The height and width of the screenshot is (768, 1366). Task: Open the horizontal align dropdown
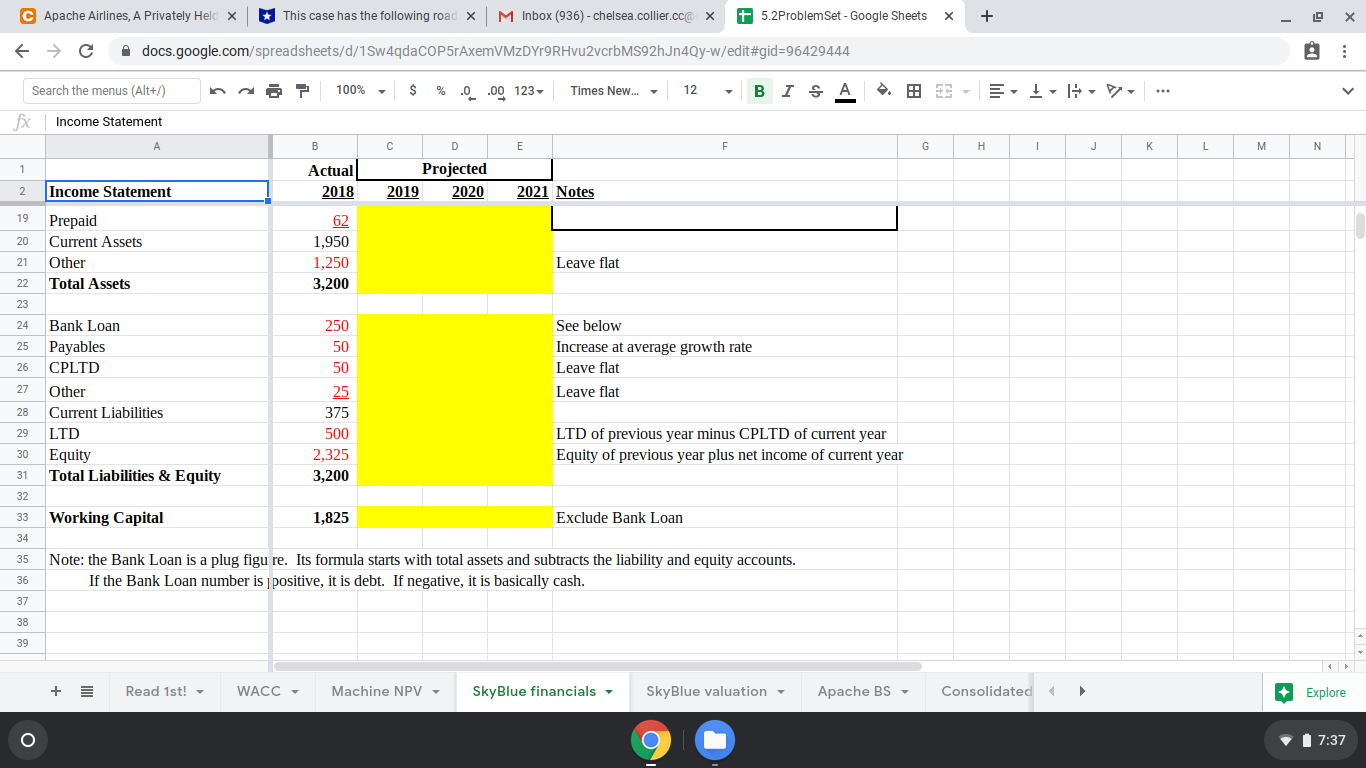1000,90
